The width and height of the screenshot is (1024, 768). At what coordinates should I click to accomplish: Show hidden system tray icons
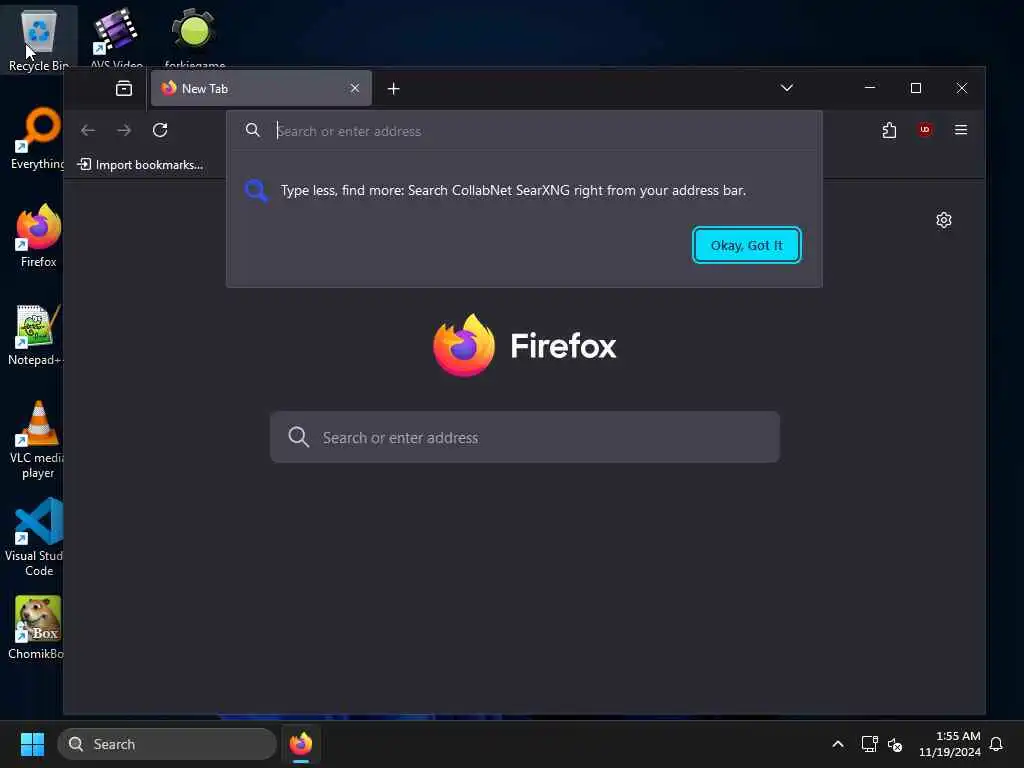838,744
